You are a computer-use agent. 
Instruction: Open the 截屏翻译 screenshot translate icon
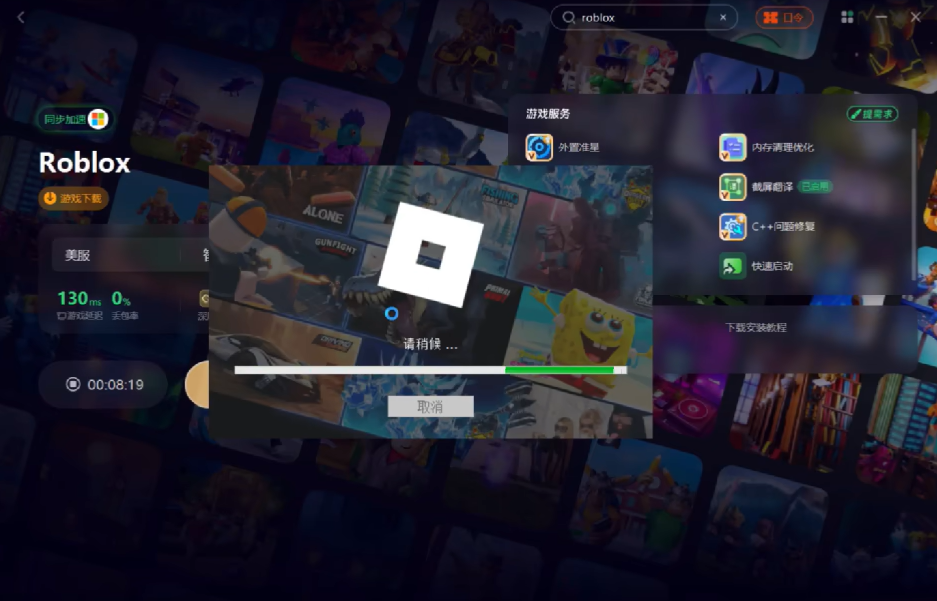click(732, 187)
